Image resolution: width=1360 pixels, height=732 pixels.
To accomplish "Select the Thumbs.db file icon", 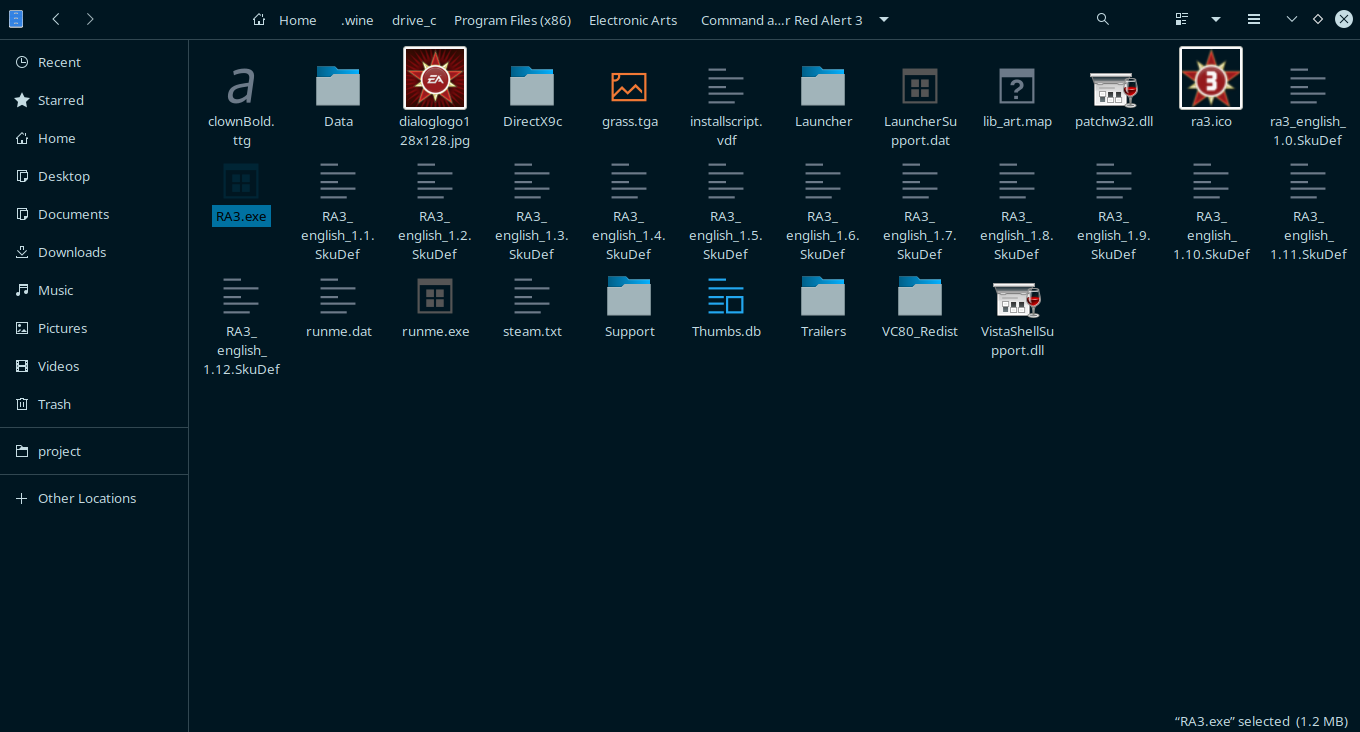I will [726, 296].
